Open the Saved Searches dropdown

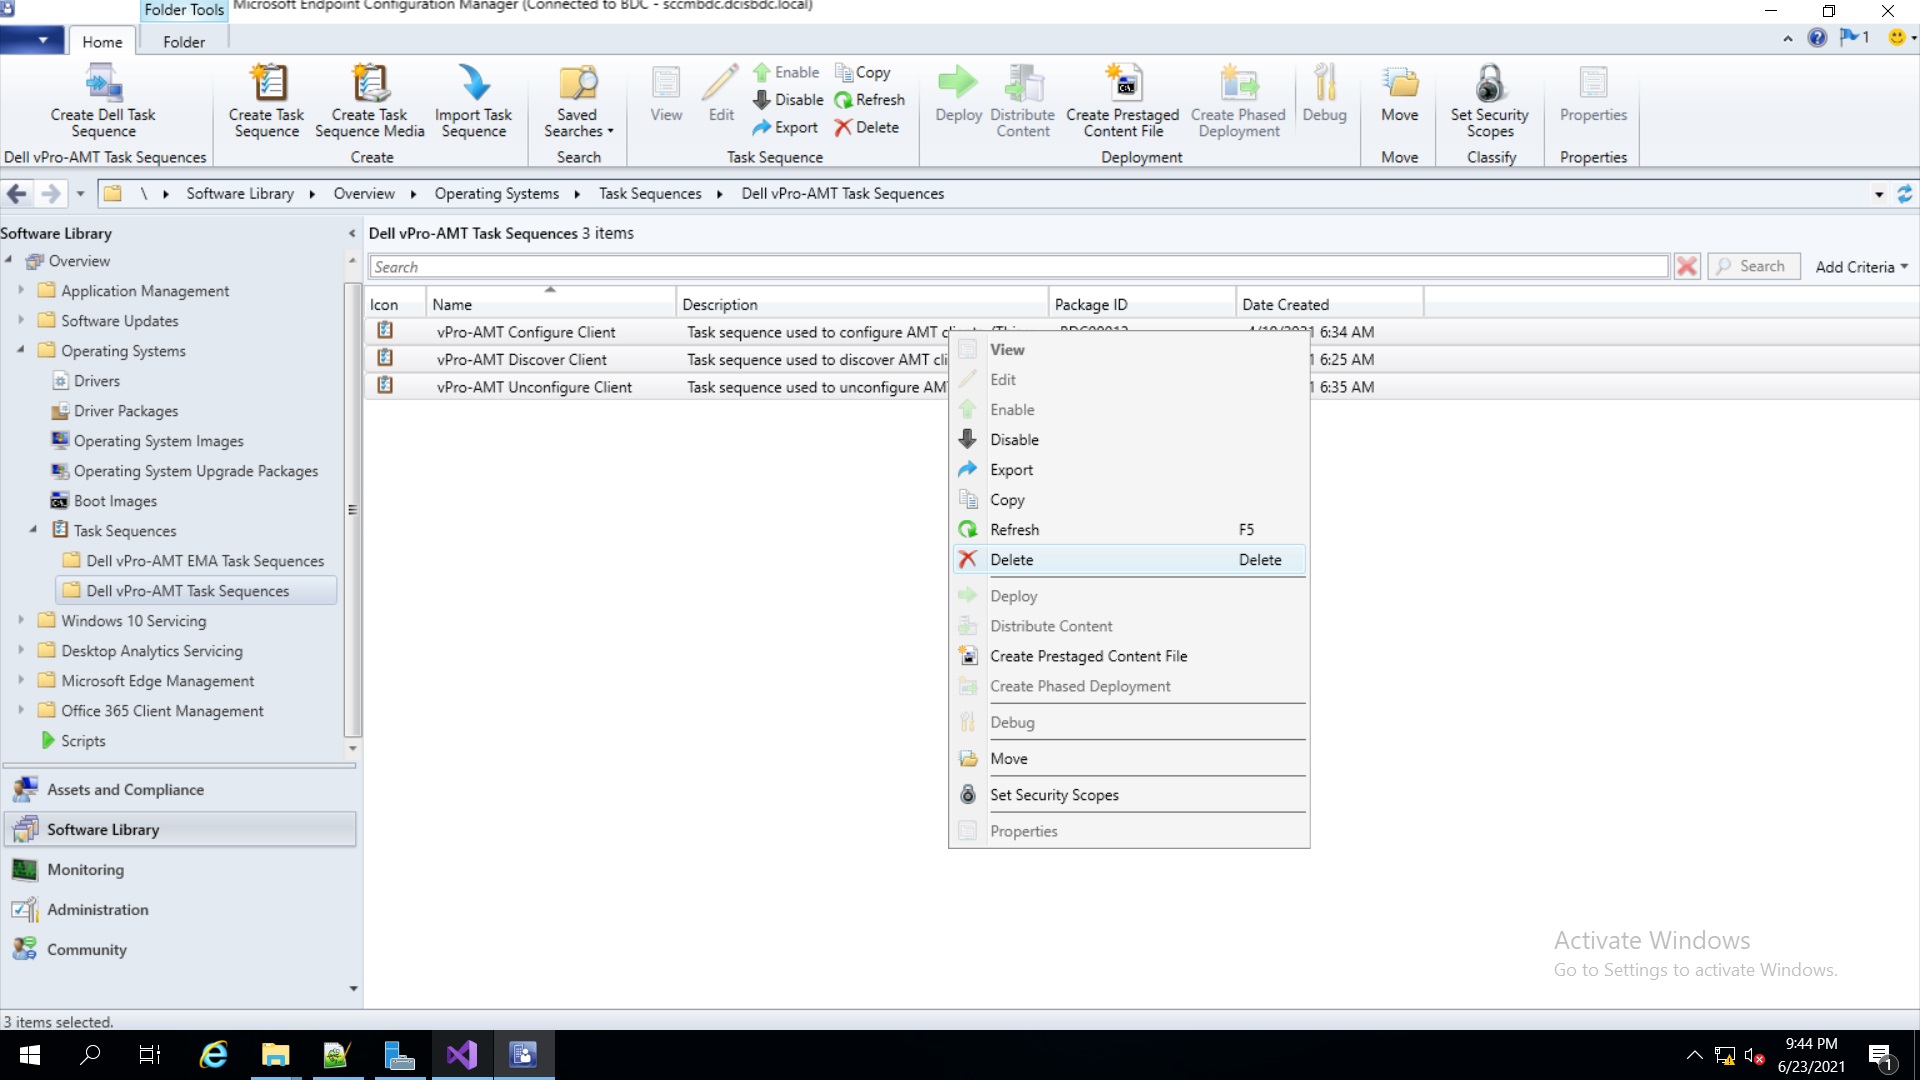pos(578,100)
